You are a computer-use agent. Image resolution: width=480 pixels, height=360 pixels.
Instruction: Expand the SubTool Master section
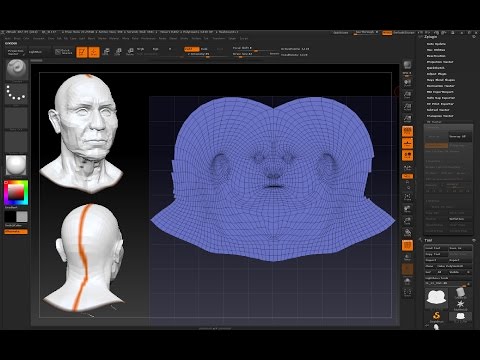click(x=438, y=110)
